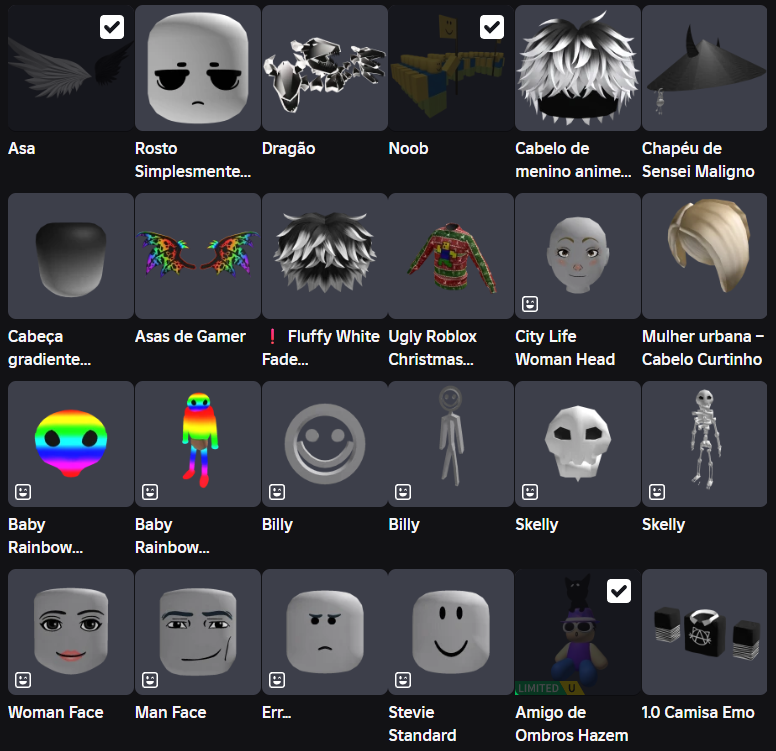Equip the rainbow Asas de Gamer wings
Viewport: 776px width, 751px height.
pos(197,256)
